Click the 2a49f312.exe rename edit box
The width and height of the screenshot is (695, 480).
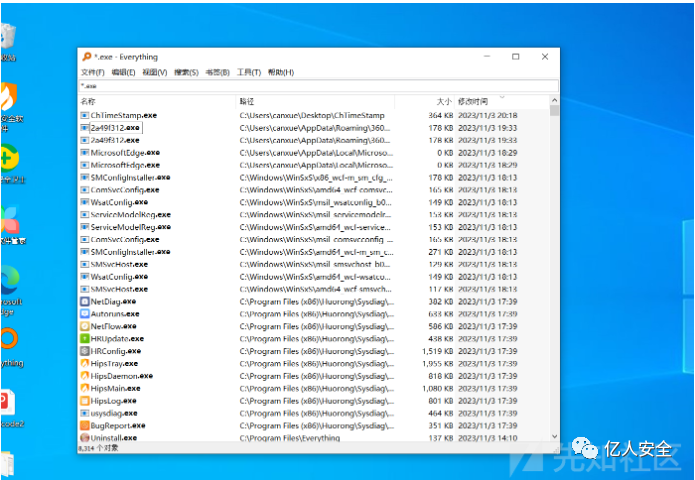coord(116,128)
